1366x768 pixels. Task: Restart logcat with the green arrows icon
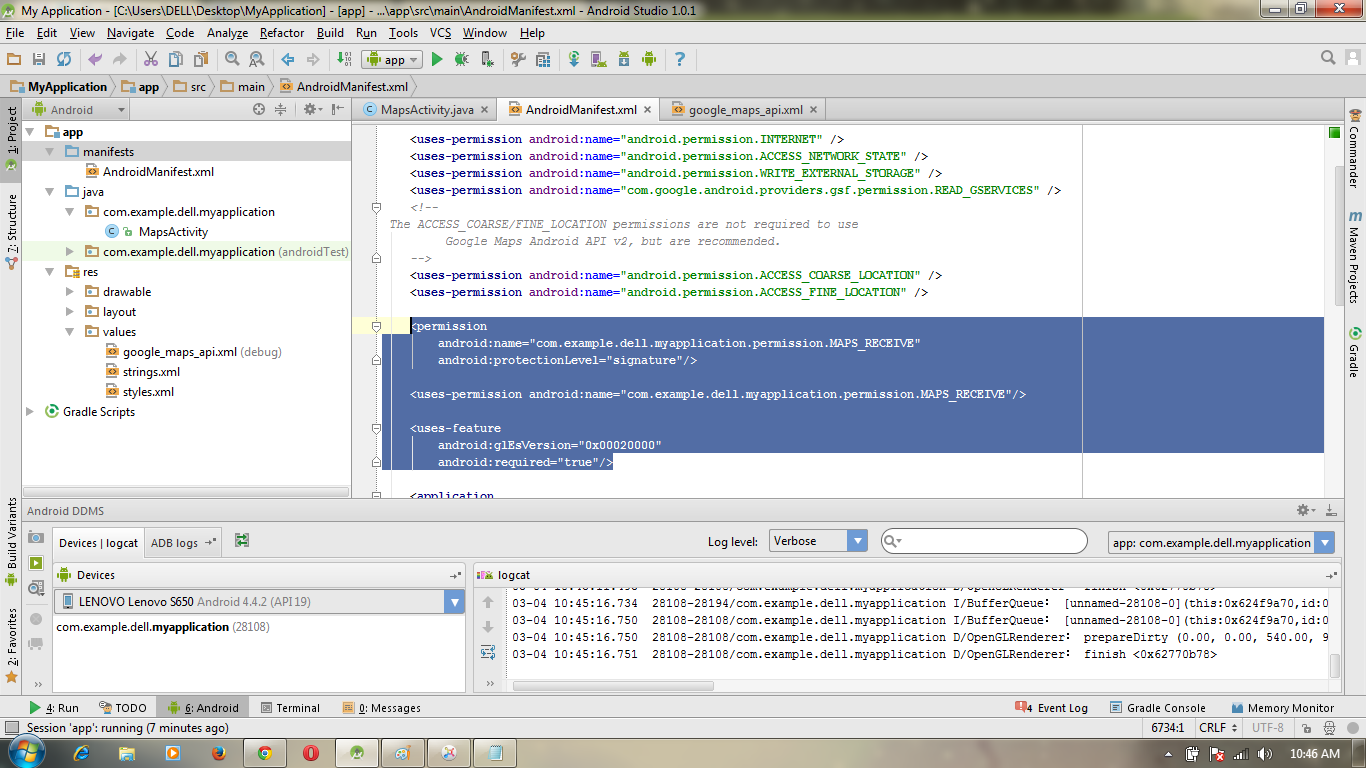242,541
